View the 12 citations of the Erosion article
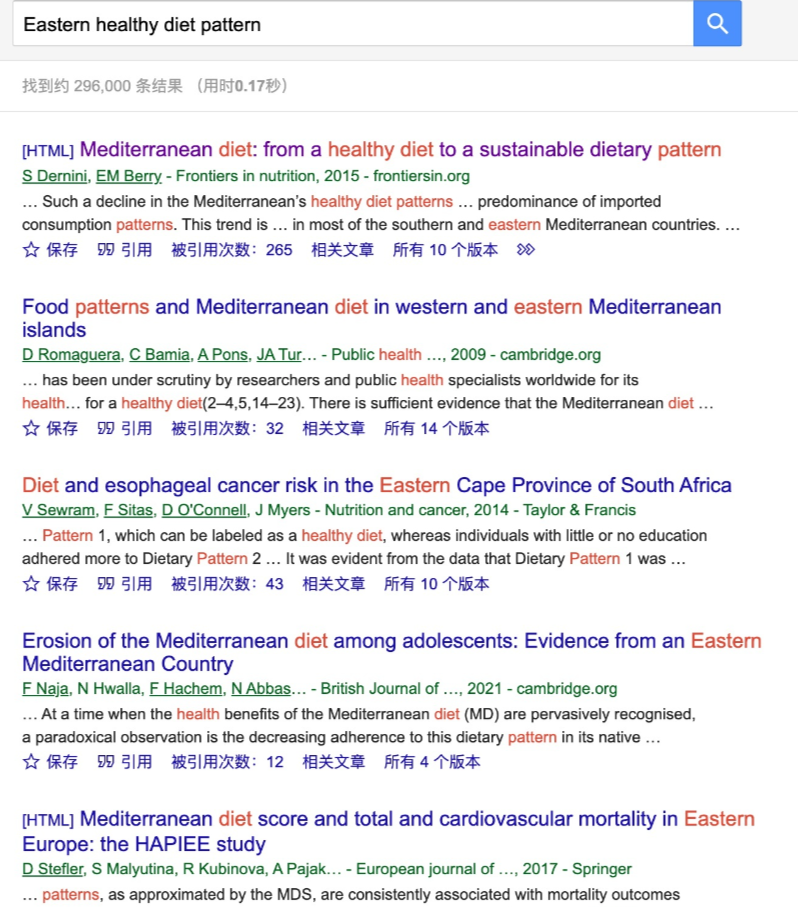798x907 pixels. (x=227, y=762)
